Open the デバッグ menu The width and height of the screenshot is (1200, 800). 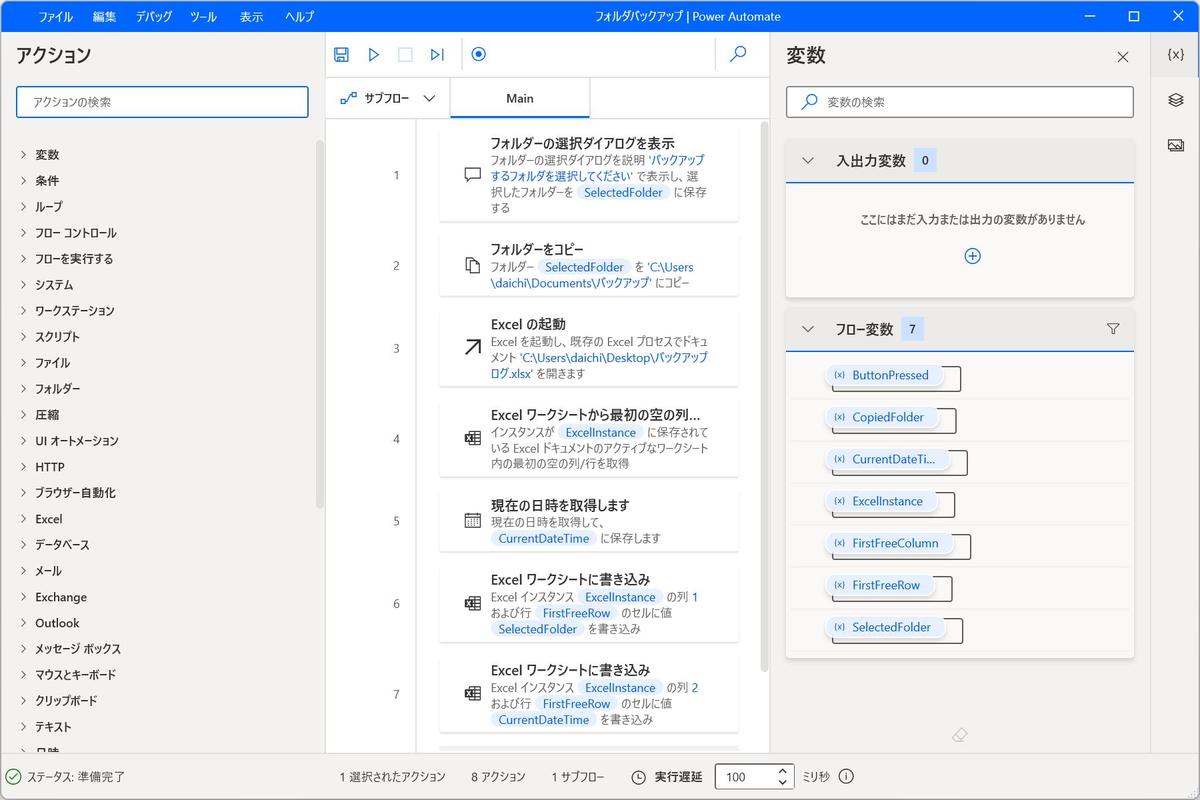153,17
